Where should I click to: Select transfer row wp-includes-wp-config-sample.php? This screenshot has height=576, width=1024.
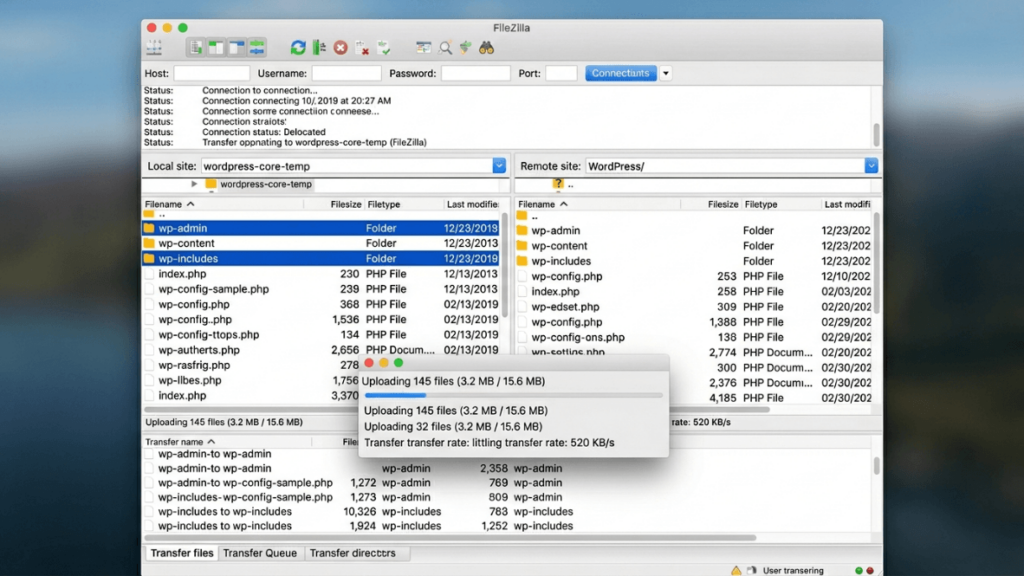click(x=246, y=497)
